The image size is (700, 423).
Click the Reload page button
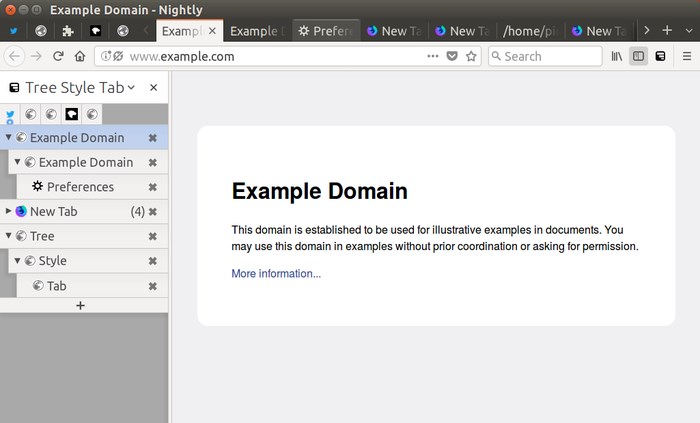59,56
